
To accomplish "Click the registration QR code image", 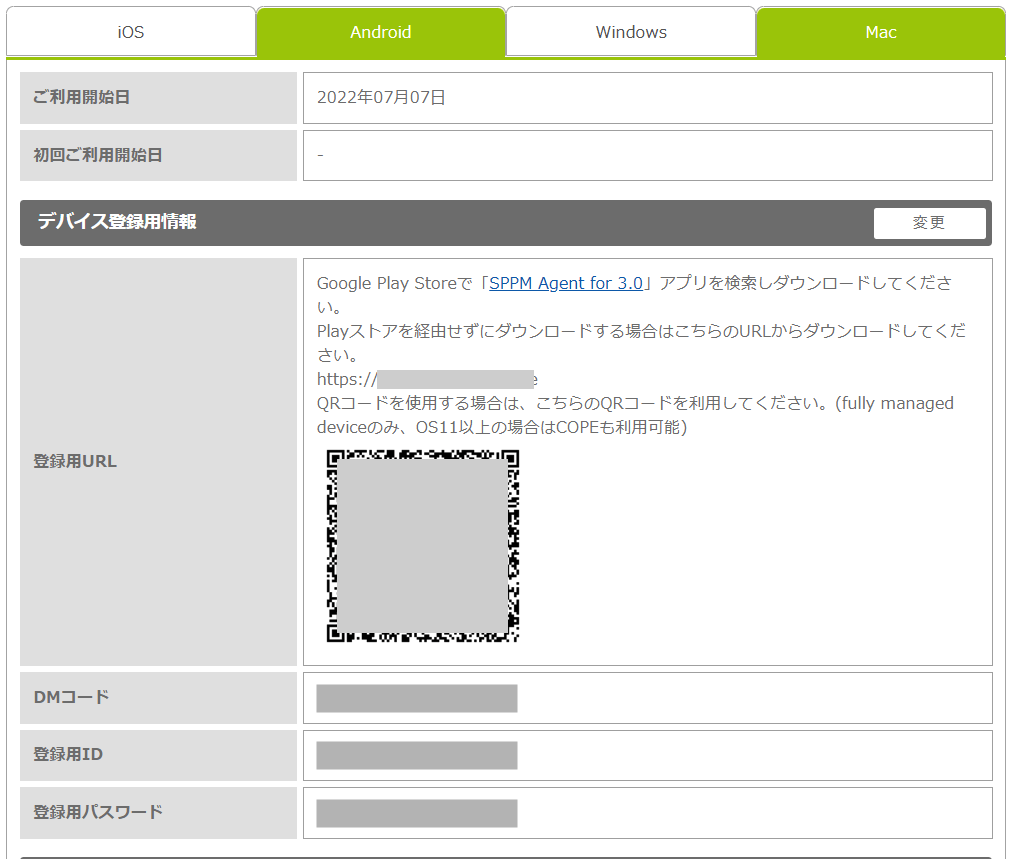I will click(423, 546).
